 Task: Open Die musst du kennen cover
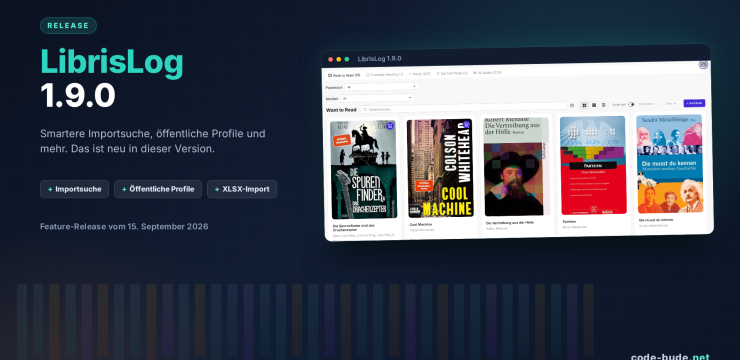(x=670, y=164)
